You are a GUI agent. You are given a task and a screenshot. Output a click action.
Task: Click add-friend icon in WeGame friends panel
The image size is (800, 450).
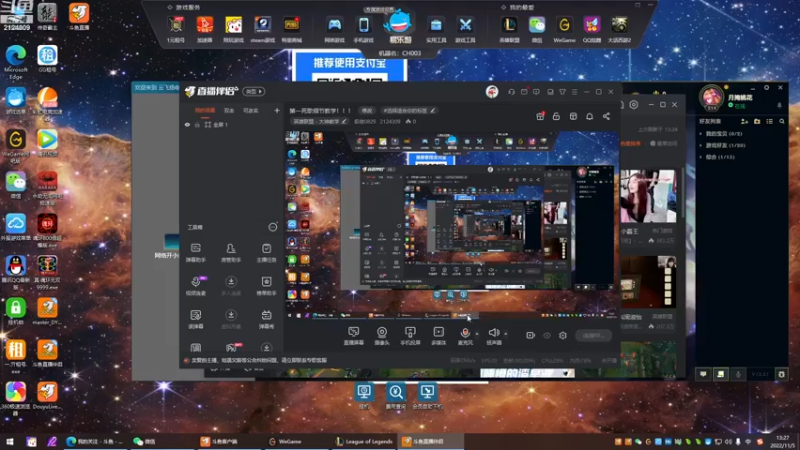point(744,121)
